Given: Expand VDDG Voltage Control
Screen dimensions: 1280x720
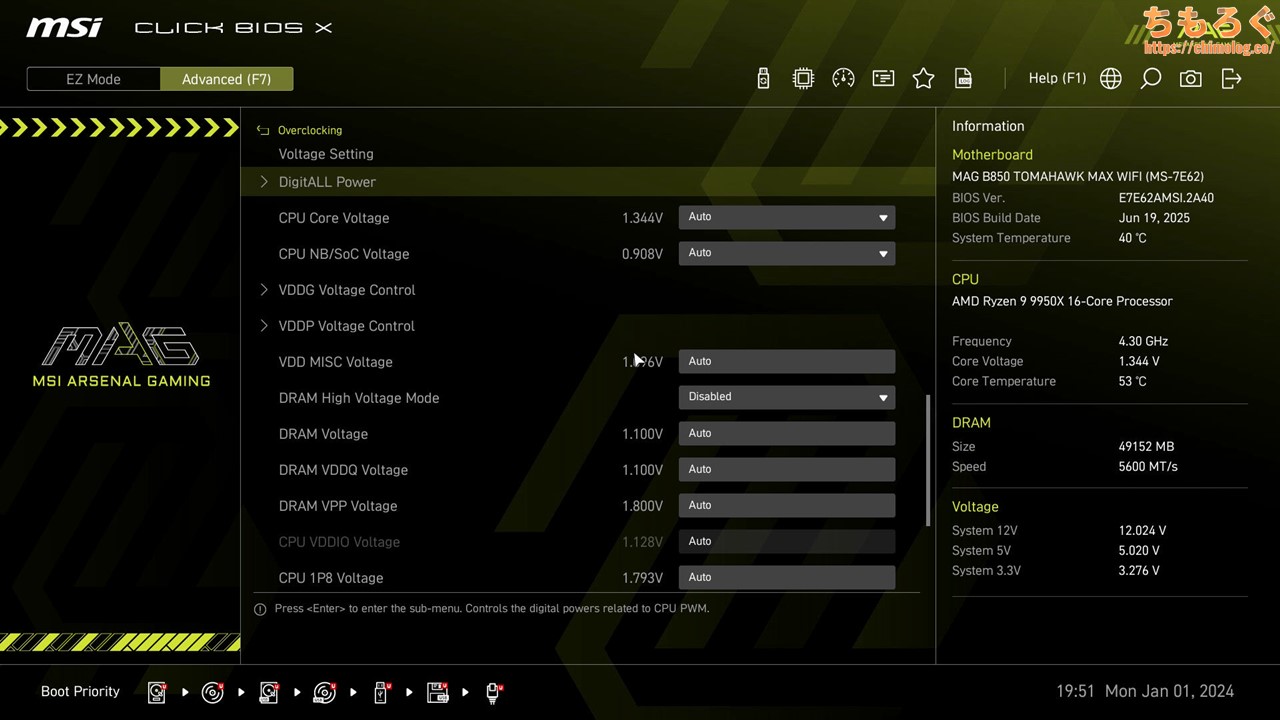Looking at the screenshot, I should point(346,290).
